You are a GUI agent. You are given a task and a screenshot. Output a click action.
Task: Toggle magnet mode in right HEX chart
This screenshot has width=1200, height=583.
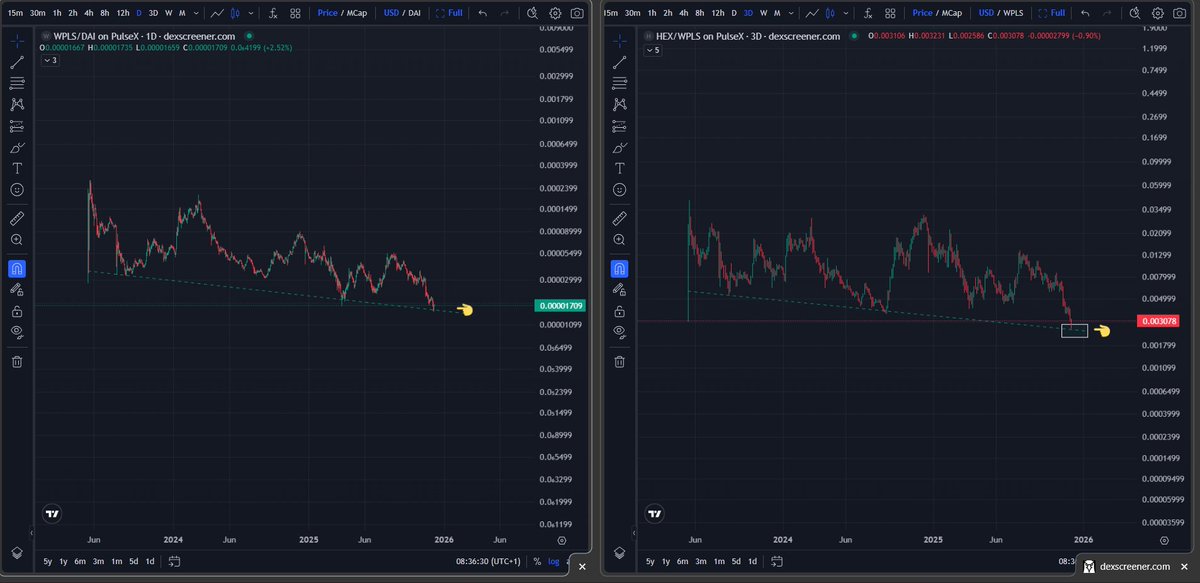[620, 268]
